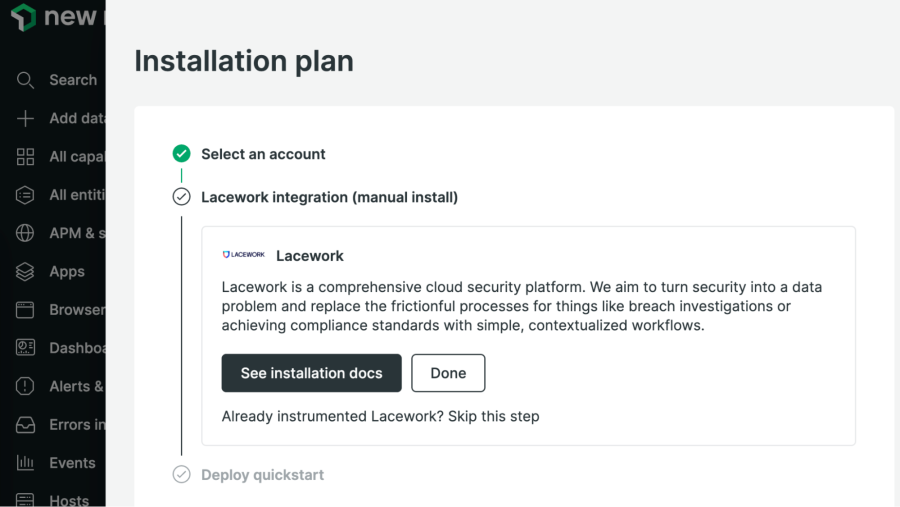Open All capabilities grid icon
The image size is (900, 507).
pyautogui.click(x=25, y=157)
